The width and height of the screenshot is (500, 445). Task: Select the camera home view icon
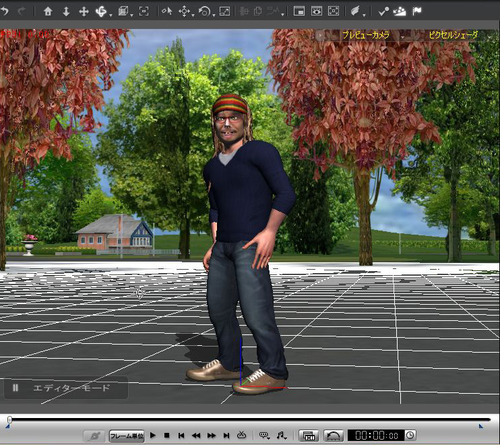(48, 12)
